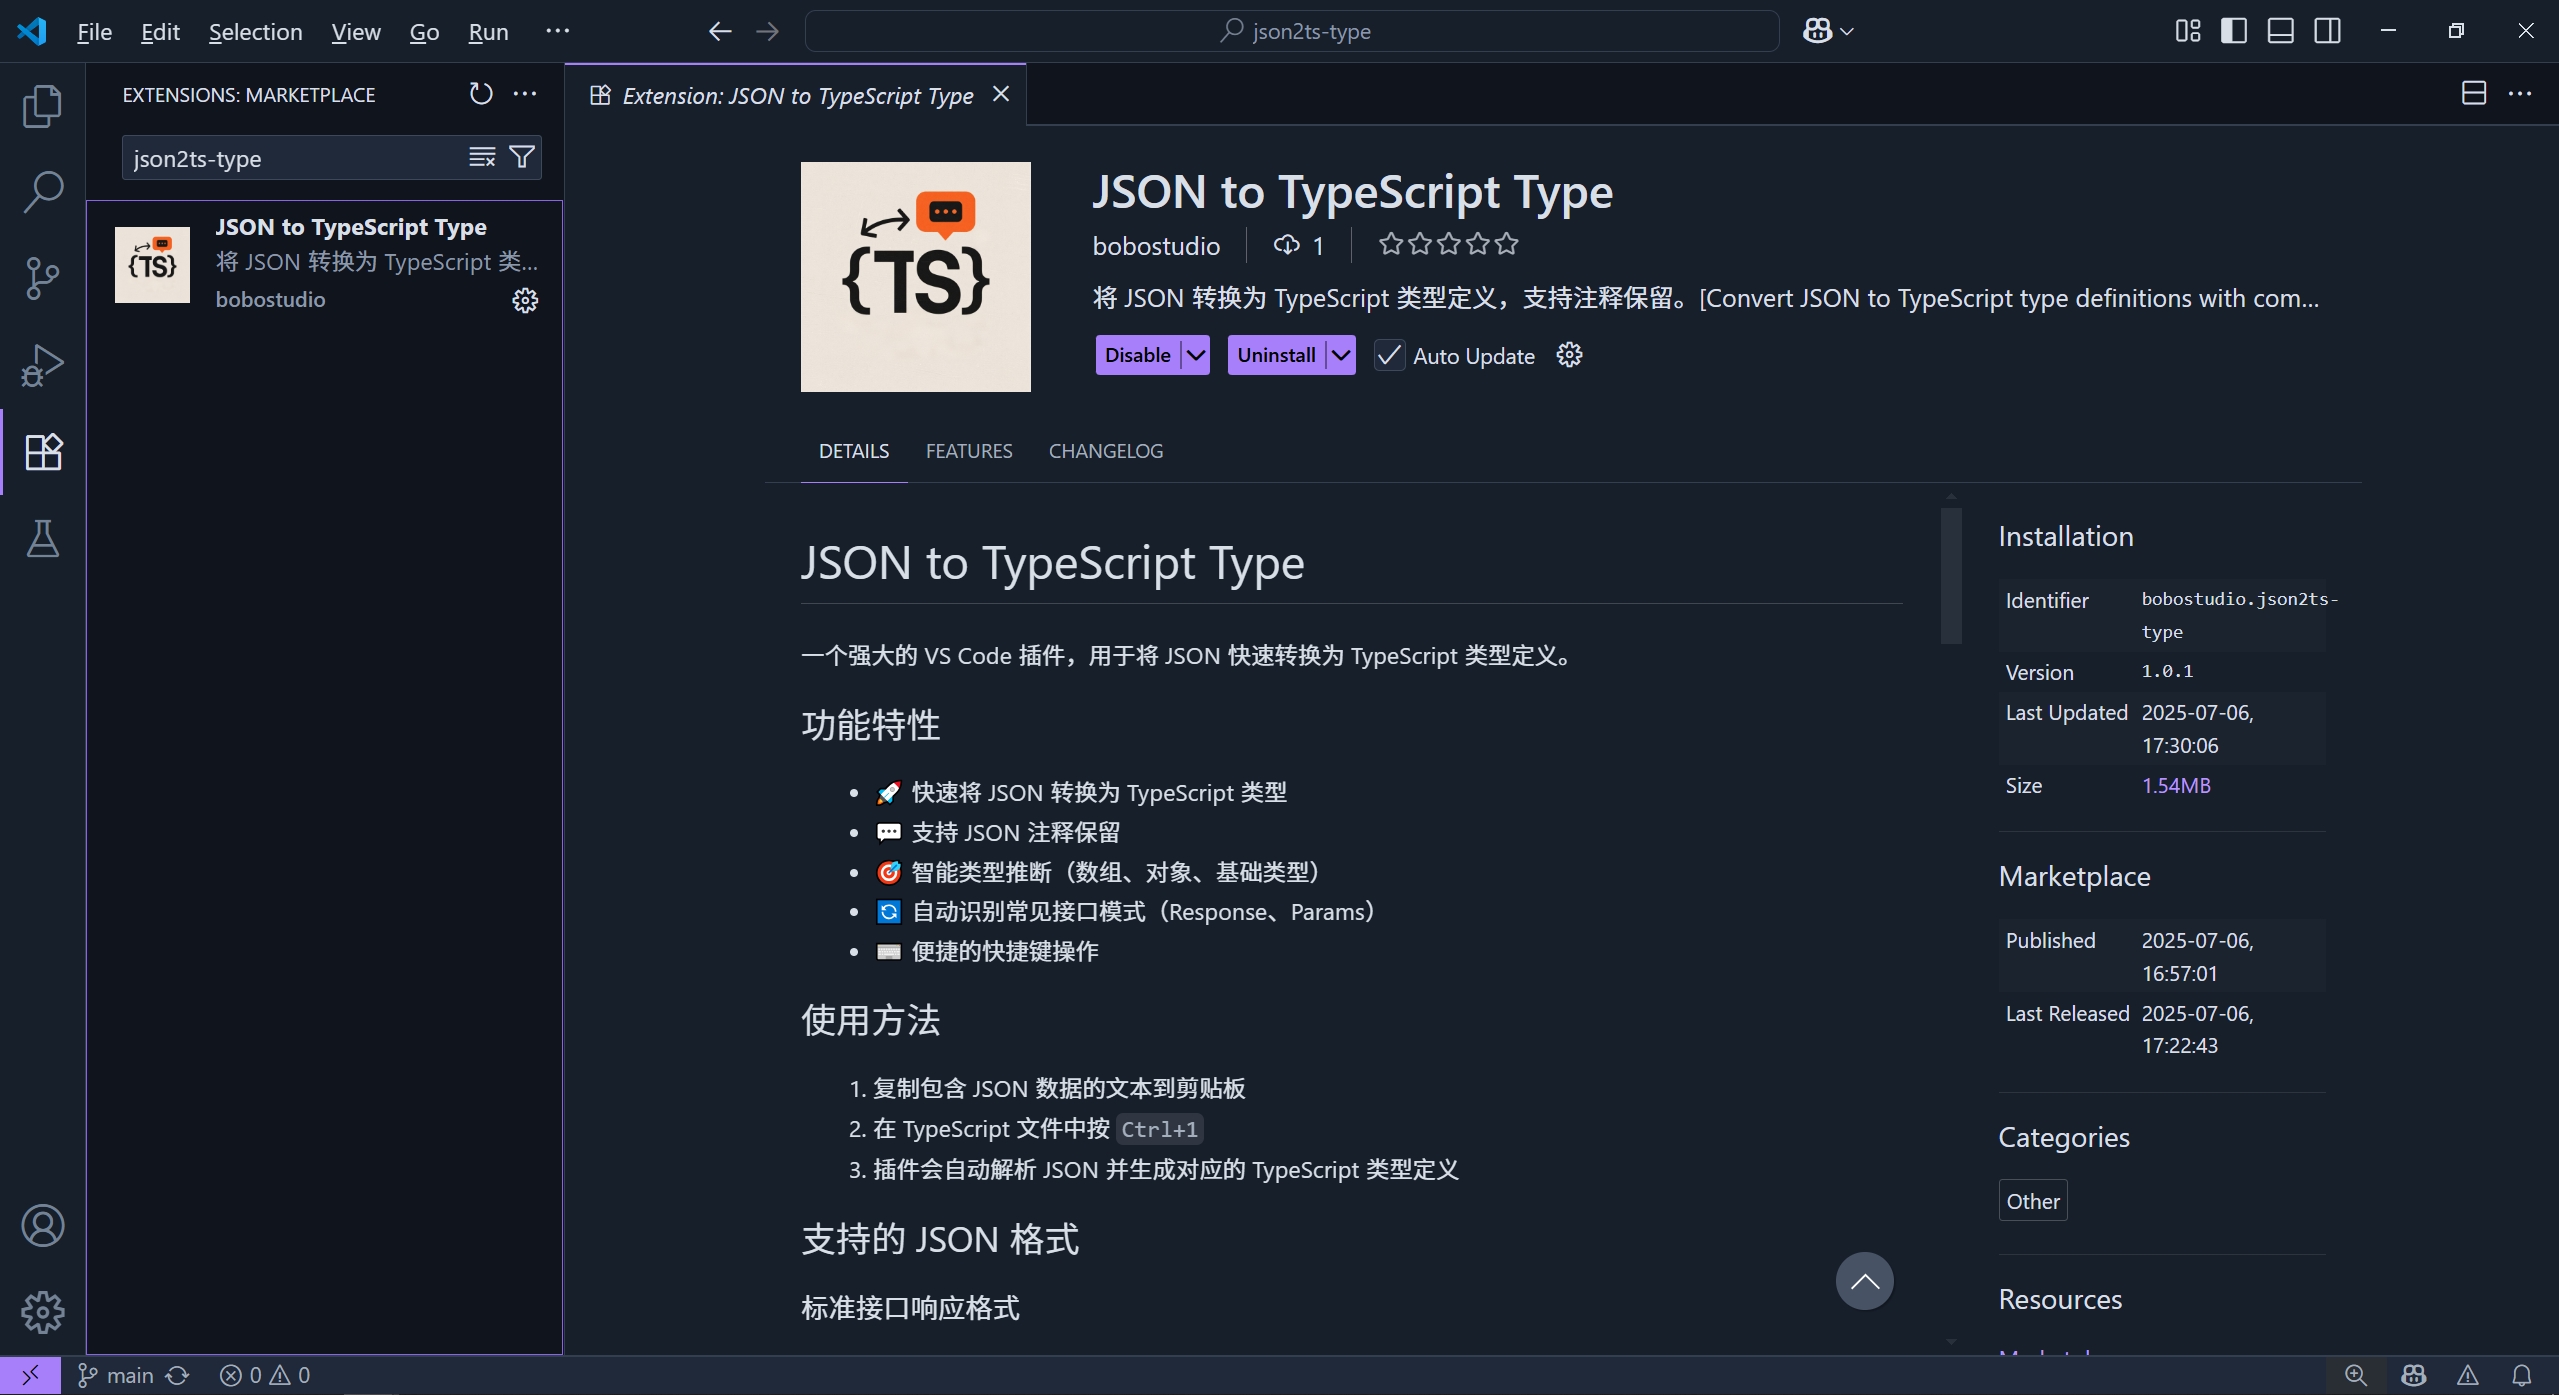Refresh the extensions marketplace list
Screen dimensions: 2559x1395
tap(481, 94)
